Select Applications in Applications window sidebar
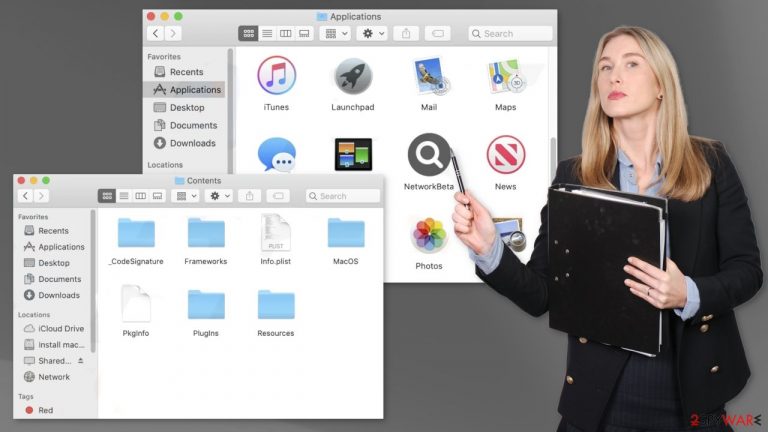This screenshot has height=432, width=768. click(x=185, y=90)
